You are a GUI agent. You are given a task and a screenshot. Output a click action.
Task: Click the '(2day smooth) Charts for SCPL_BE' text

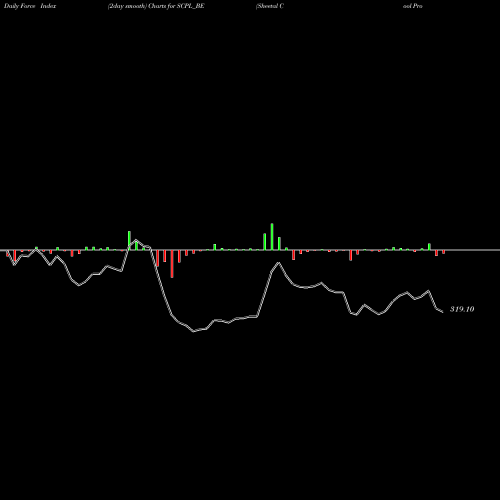point(156,6)
